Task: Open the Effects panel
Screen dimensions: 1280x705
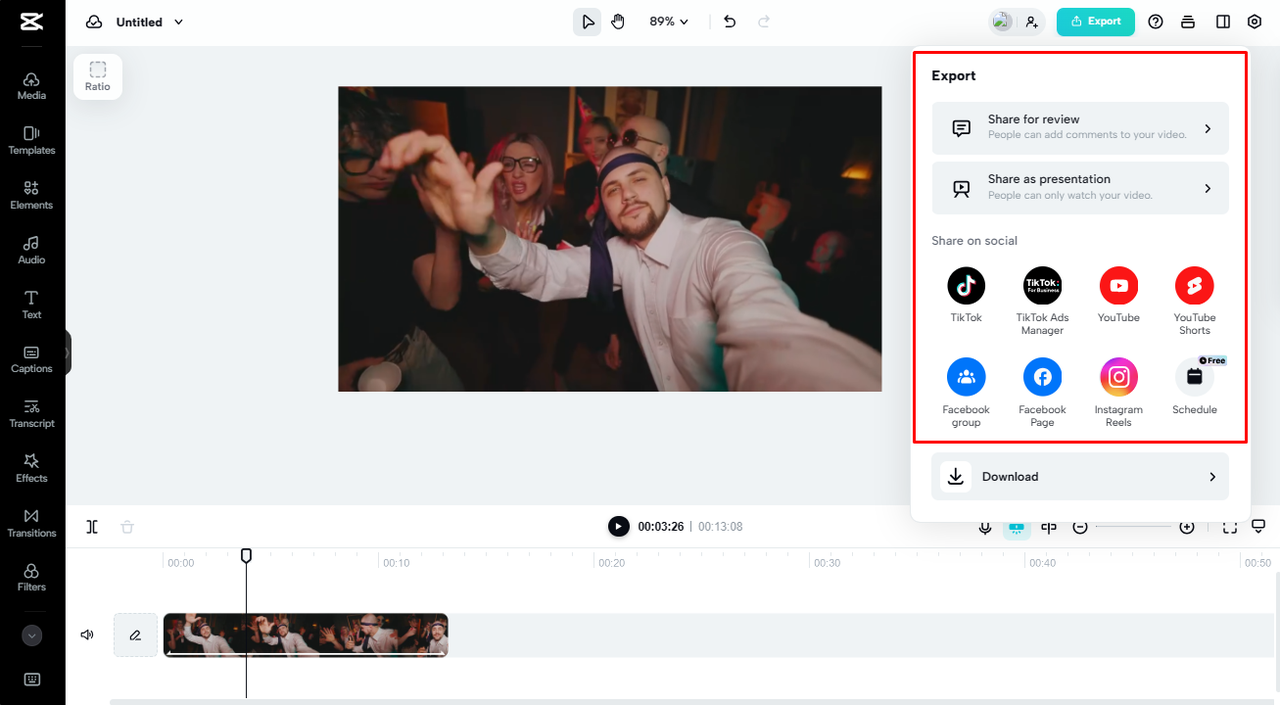Action: pos(32,469)
